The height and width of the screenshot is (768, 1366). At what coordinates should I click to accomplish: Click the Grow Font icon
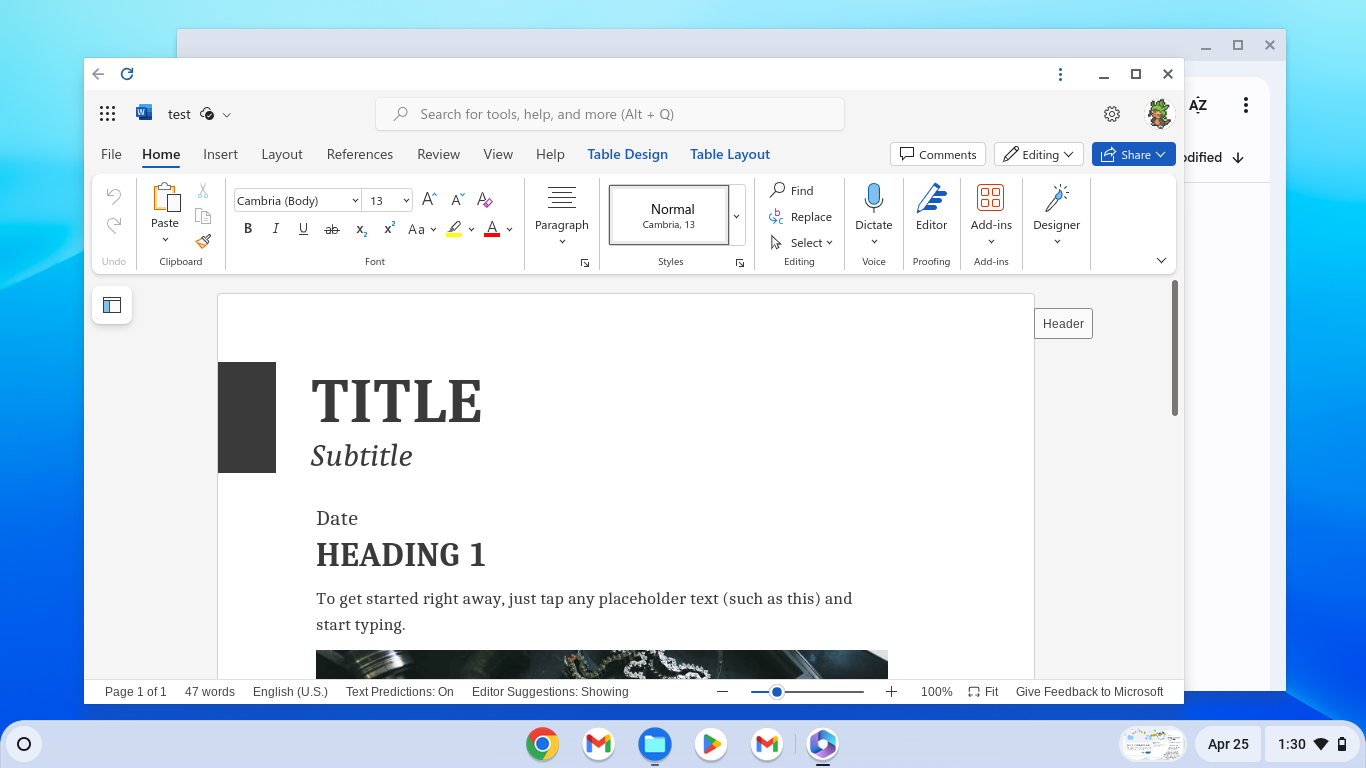(x=428, y=200)
